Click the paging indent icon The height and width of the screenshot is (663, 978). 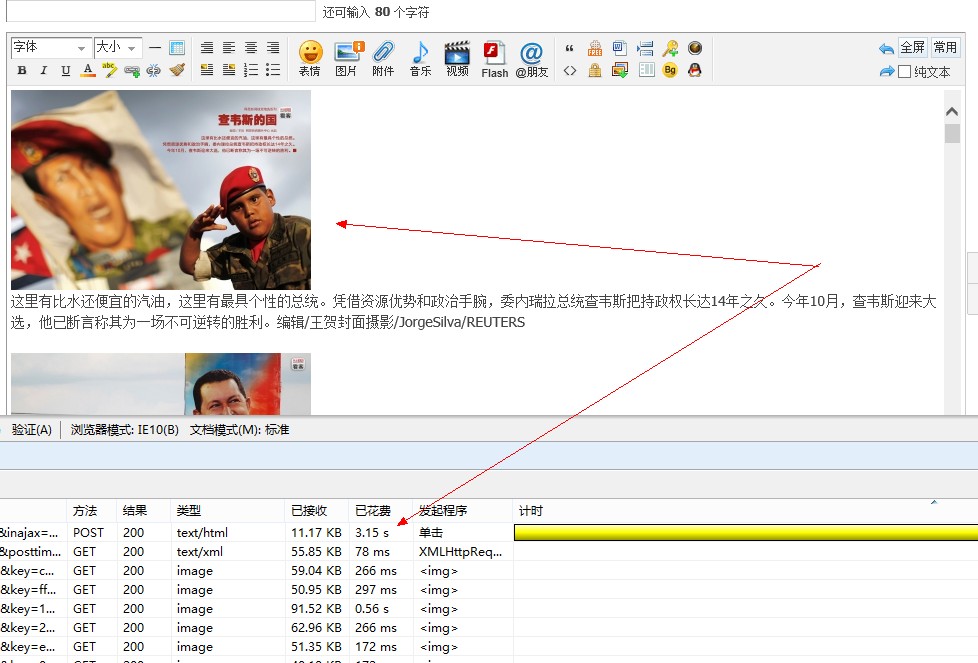point(645,48)
